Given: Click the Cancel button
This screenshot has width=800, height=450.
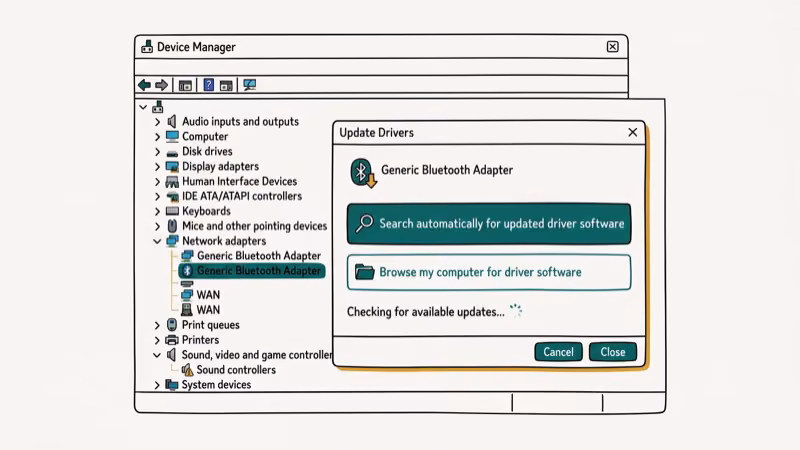Looking at the screenshot, I should [x=558, y=352].
